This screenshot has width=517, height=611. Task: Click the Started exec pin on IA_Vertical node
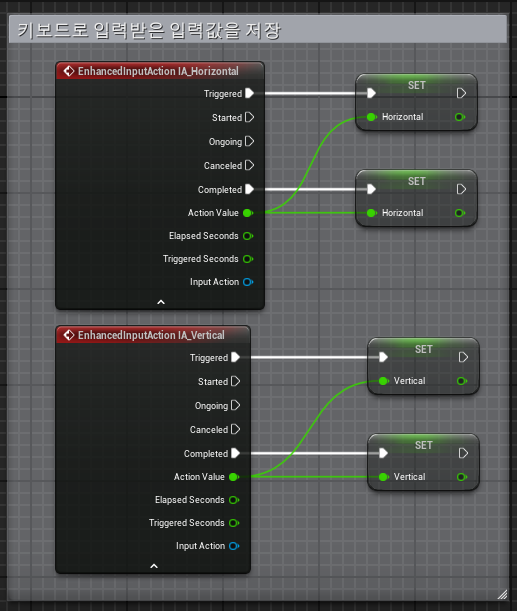236,381
